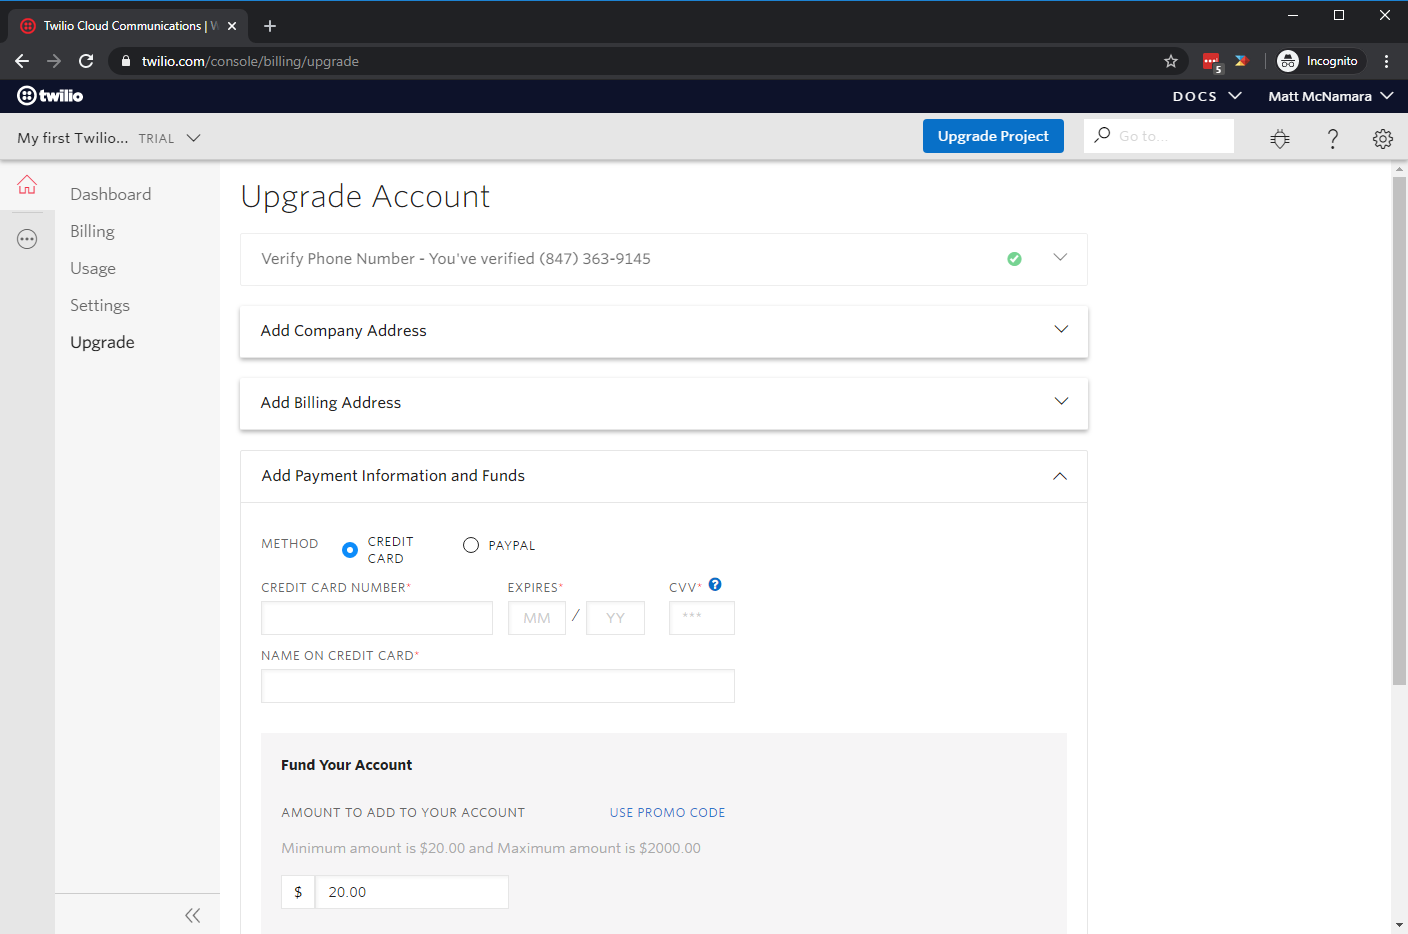Image resolution: width=1408 pixels, height=934 pixels.
Task: Select the PayPal payment method
Action: [x=471, y=545]
